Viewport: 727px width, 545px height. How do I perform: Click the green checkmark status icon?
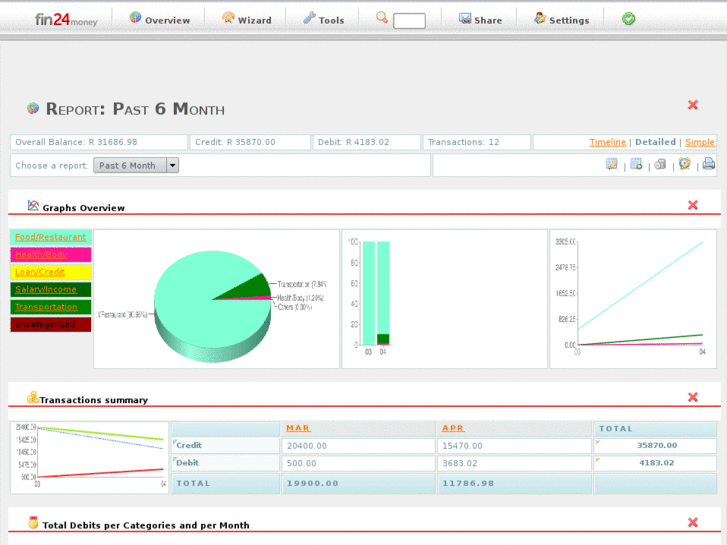coord(628,19)
